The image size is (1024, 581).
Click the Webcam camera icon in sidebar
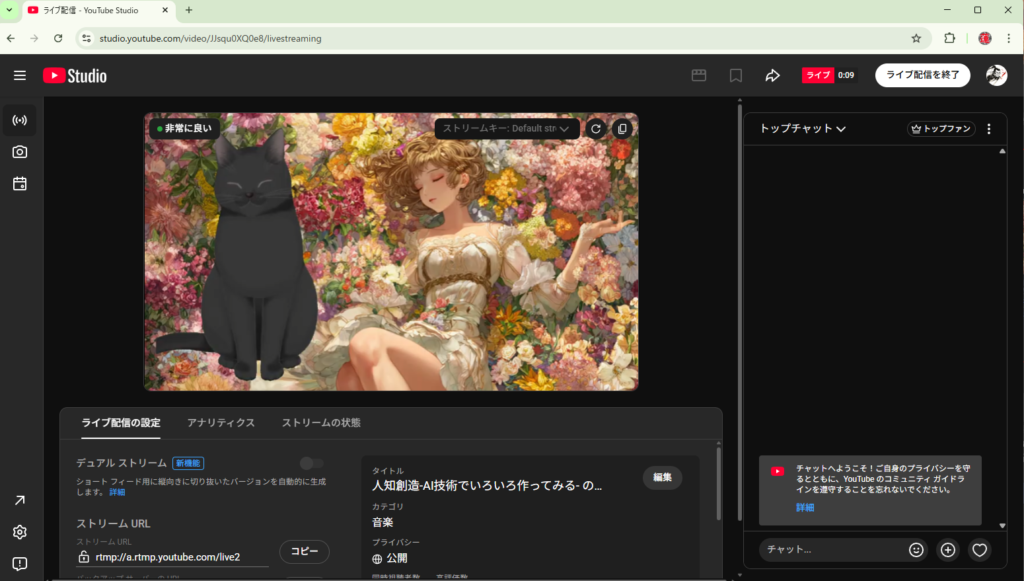pyautogui.click(x=19, y=152)
